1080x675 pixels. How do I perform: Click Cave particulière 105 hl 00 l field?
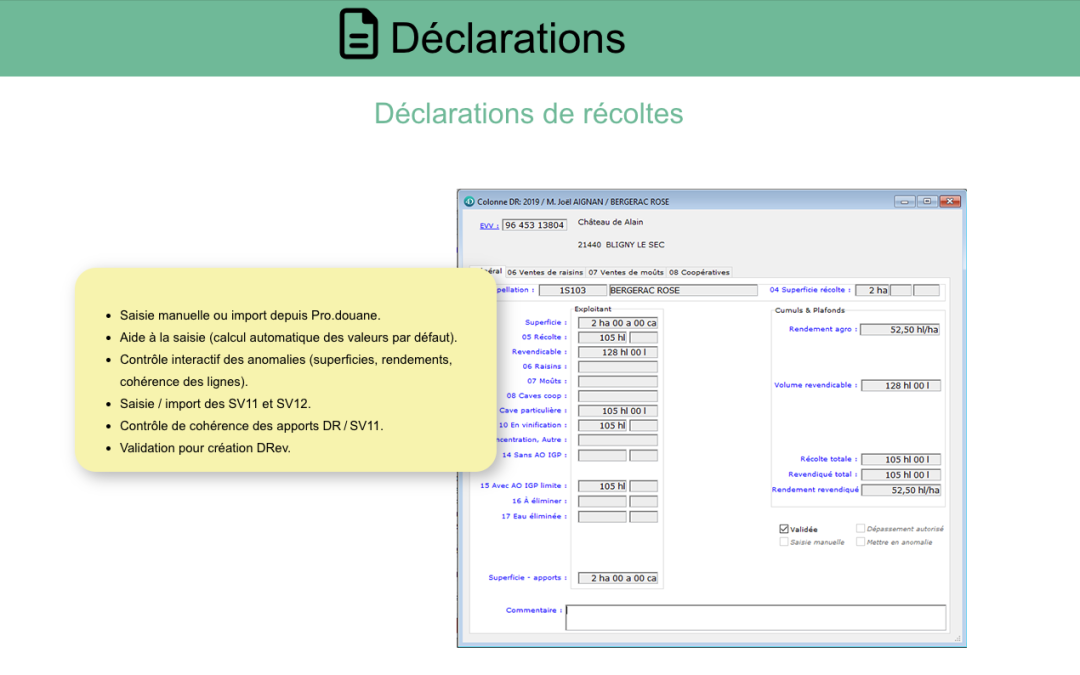(x=618, y=411)
